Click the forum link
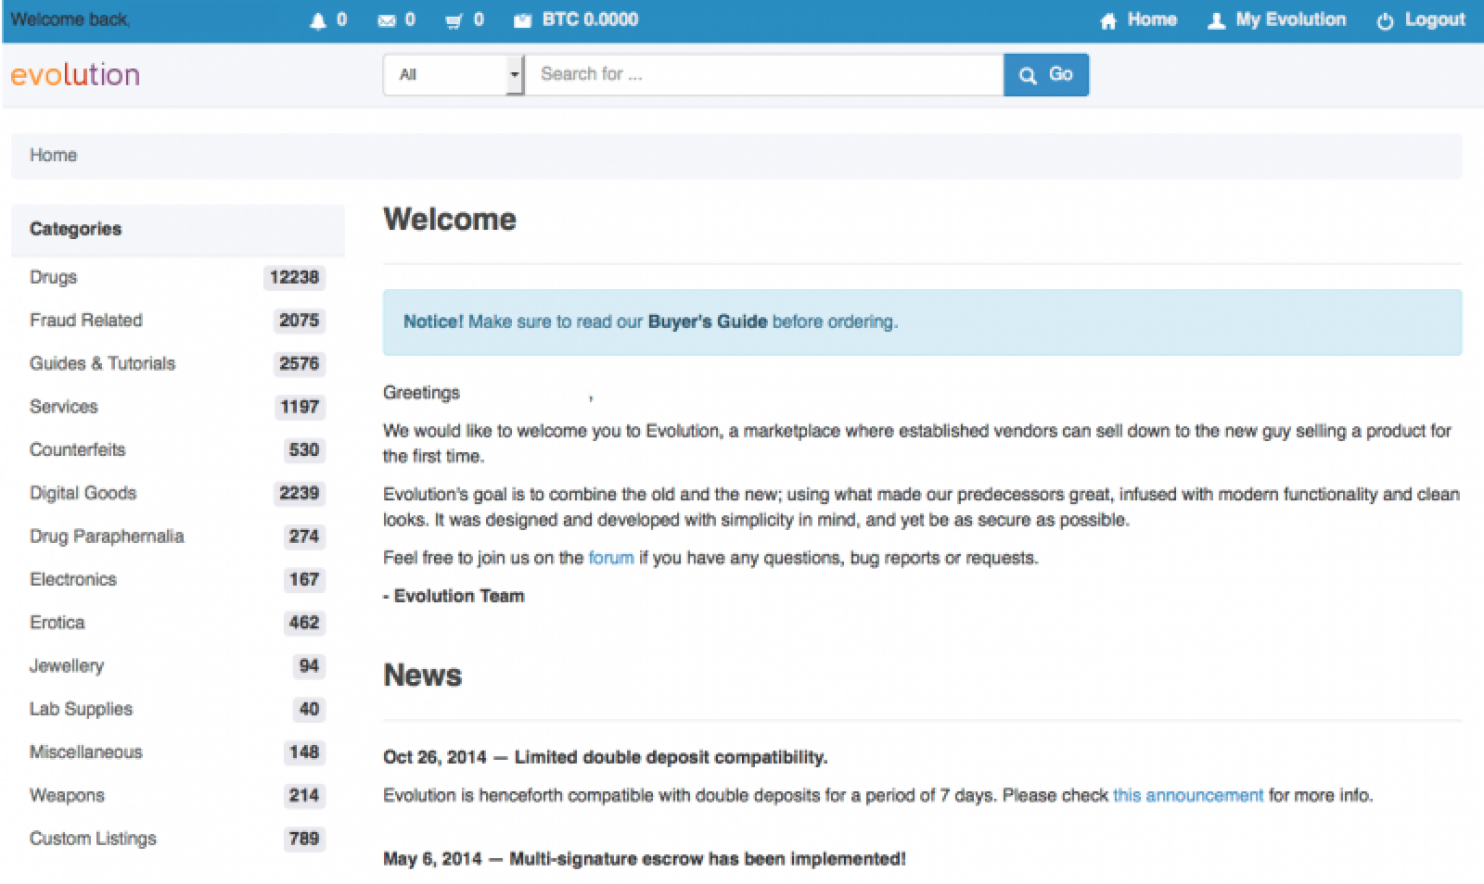Viewport: 1484px width, 884px height. [x=611, y=558]
